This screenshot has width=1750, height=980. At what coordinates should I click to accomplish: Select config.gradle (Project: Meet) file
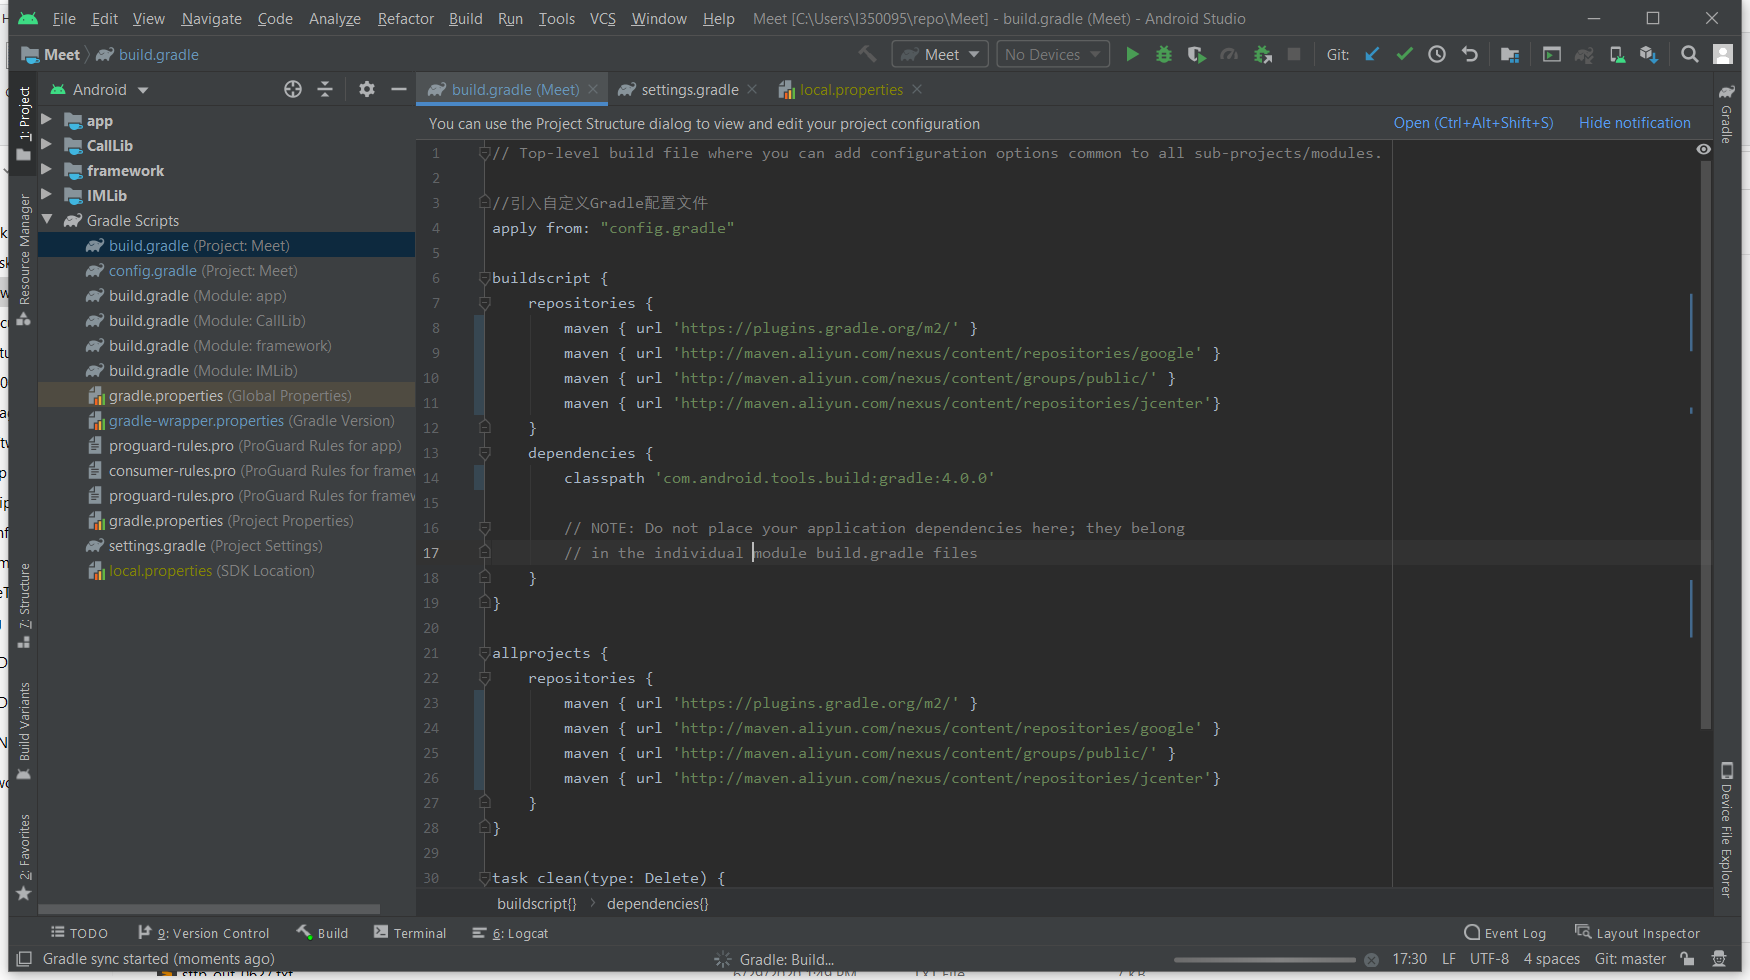click(x=226, y=270)
